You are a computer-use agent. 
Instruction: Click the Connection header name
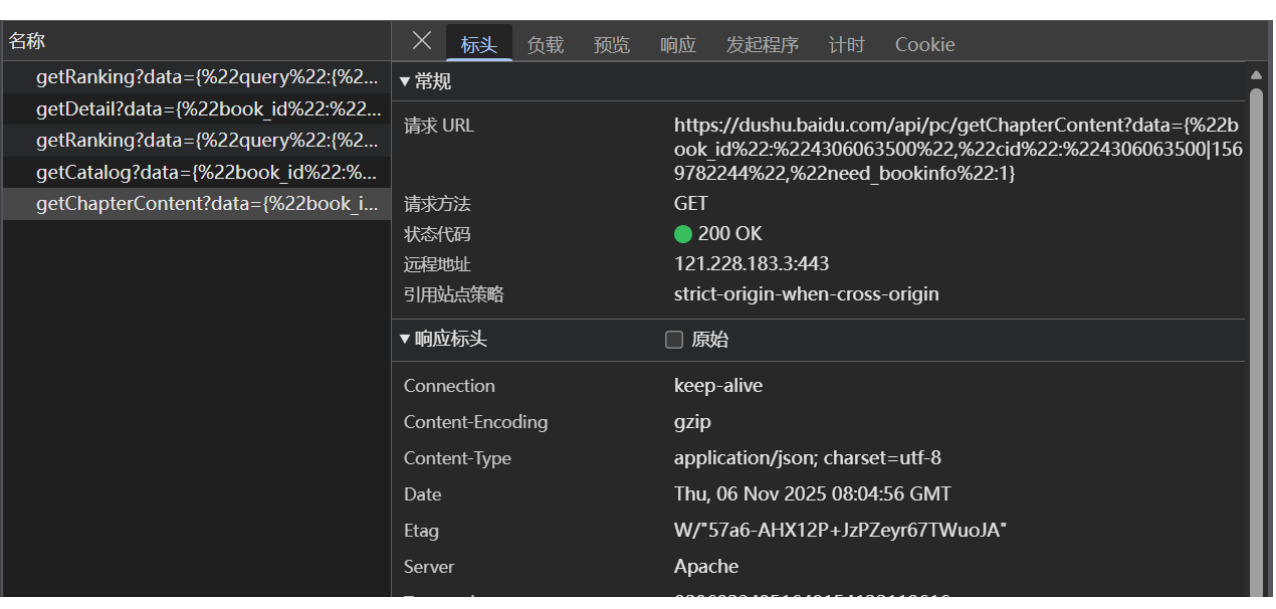click(449, 386)
